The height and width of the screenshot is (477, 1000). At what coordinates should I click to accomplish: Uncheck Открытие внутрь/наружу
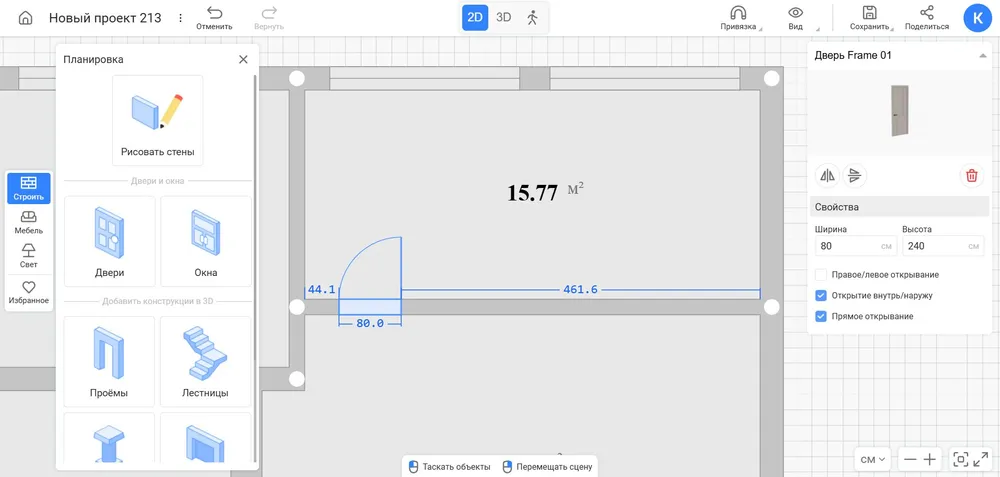click(821, 295)
